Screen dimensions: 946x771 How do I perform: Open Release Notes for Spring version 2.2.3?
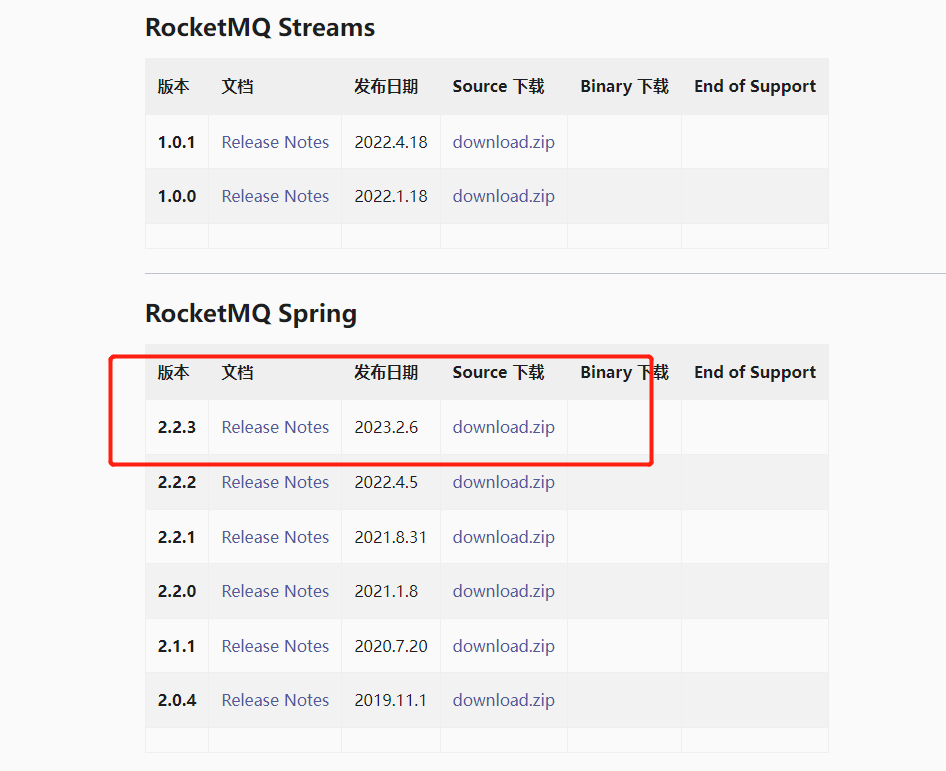[275, 428]
